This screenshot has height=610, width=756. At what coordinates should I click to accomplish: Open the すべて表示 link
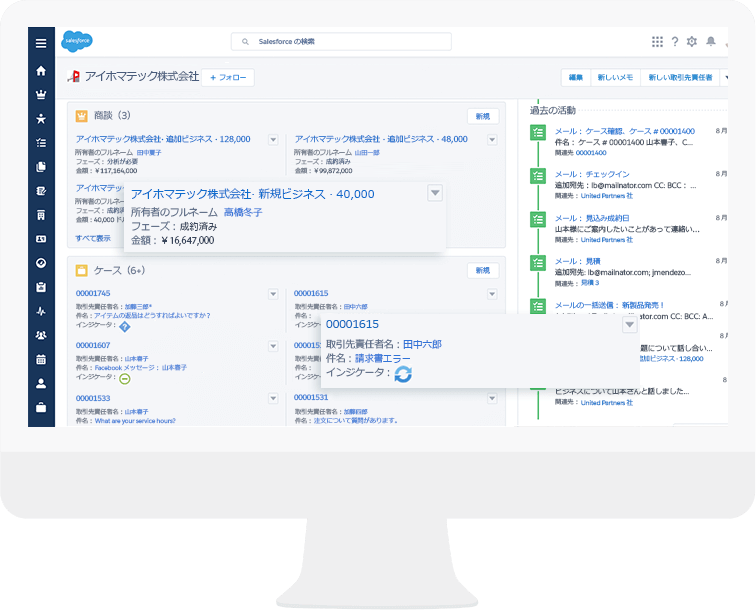93,238
